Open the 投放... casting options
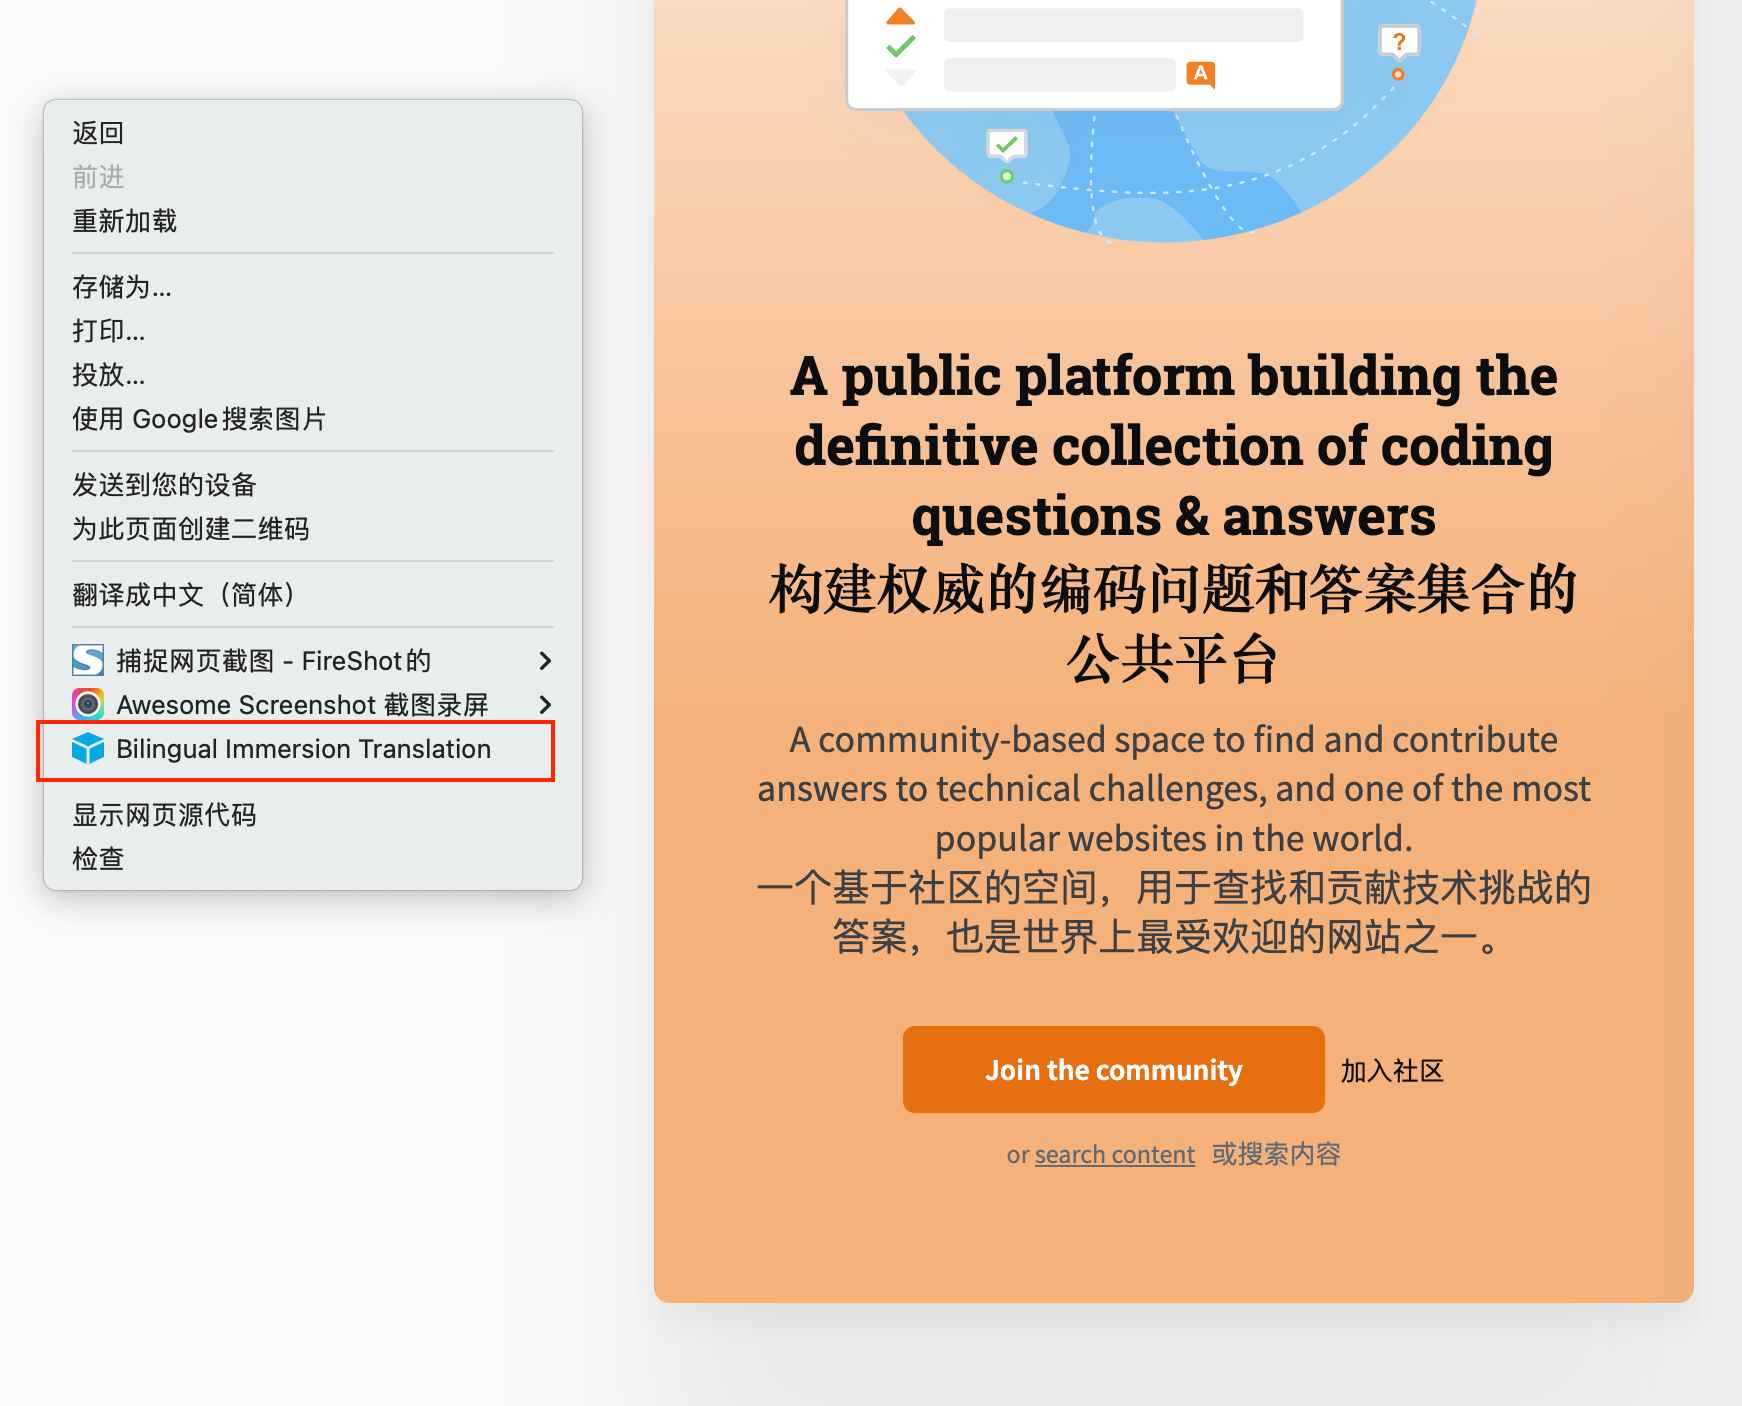This screenshot has width=1742, height=1406. [107, 375]
